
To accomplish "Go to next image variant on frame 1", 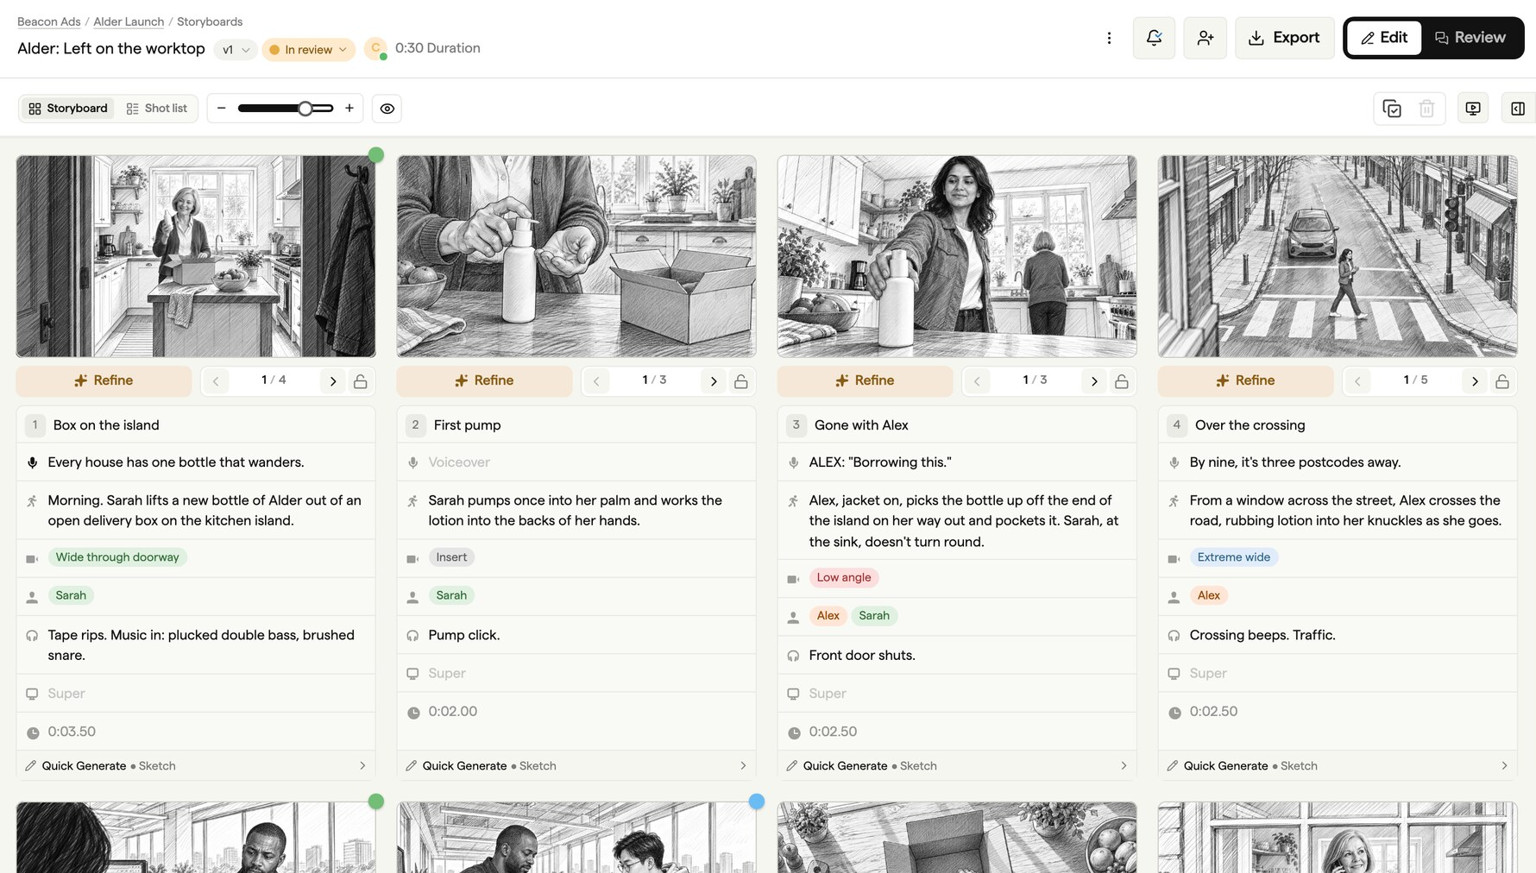I will [x=333, y=381].
